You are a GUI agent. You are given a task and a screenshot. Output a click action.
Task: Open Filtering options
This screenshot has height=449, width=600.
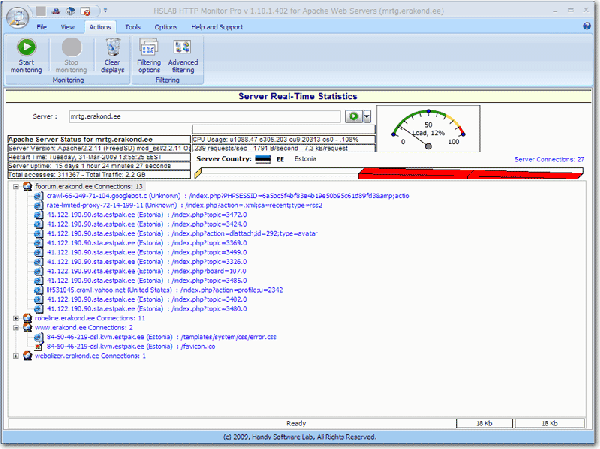point(148,47)
